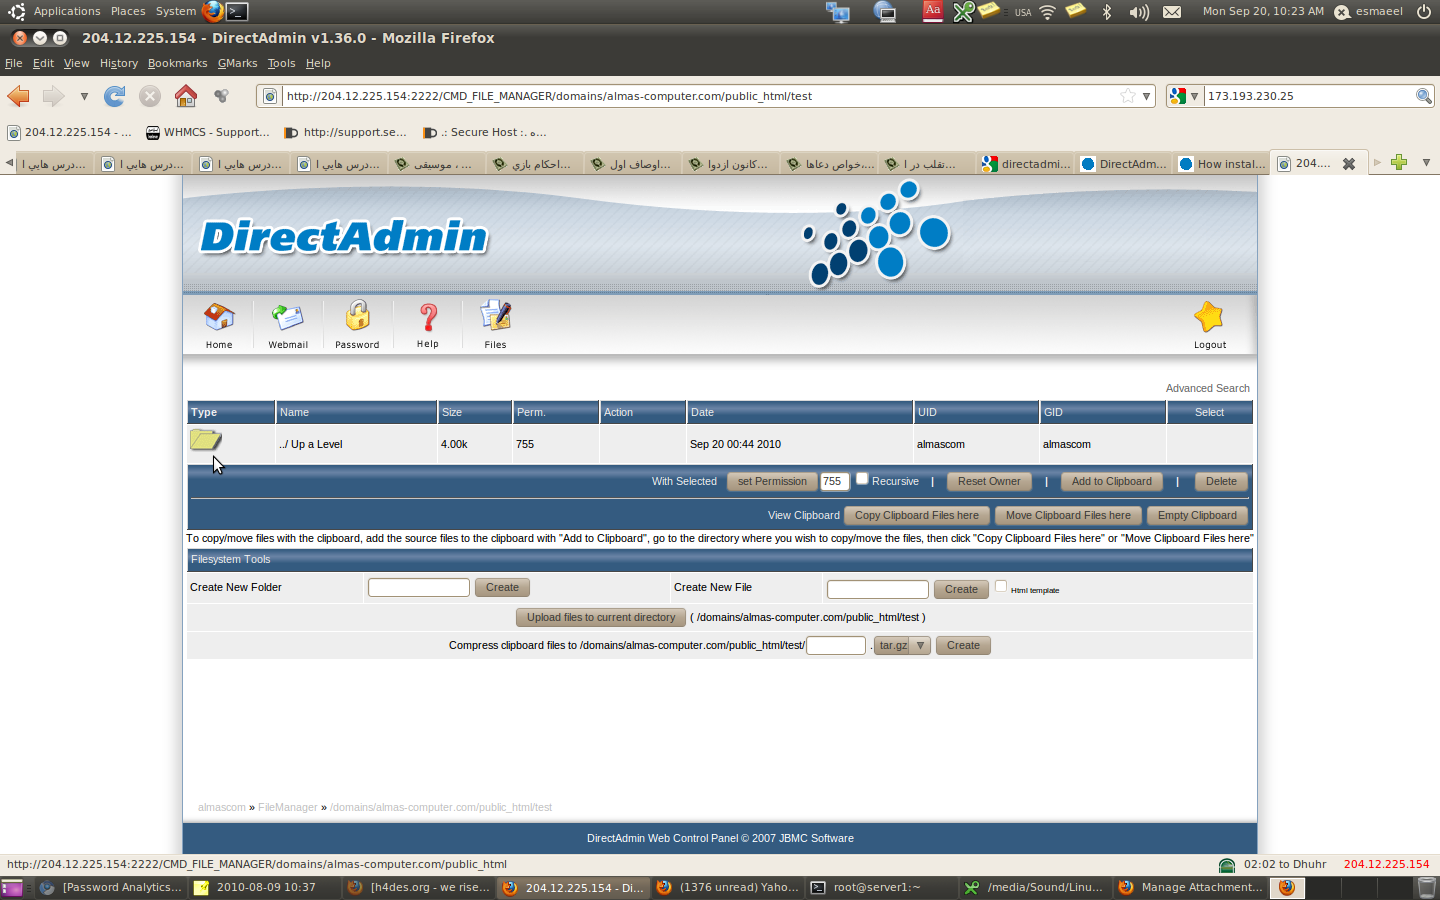Close the current 204... tab
Image resolution: width=1440 pixels, height=900 pixels.
click(x=1348, y=164)
